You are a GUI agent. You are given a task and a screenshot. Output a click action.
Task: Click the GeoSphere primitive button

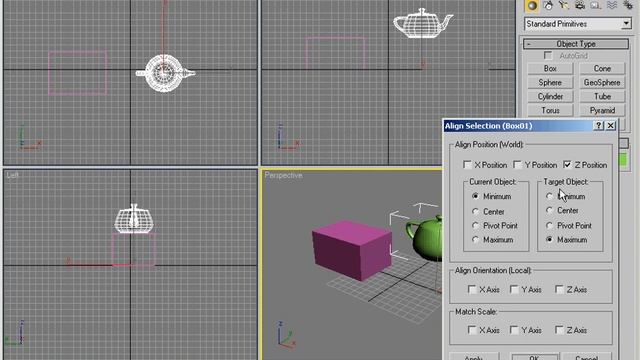[x=602, y=82]
